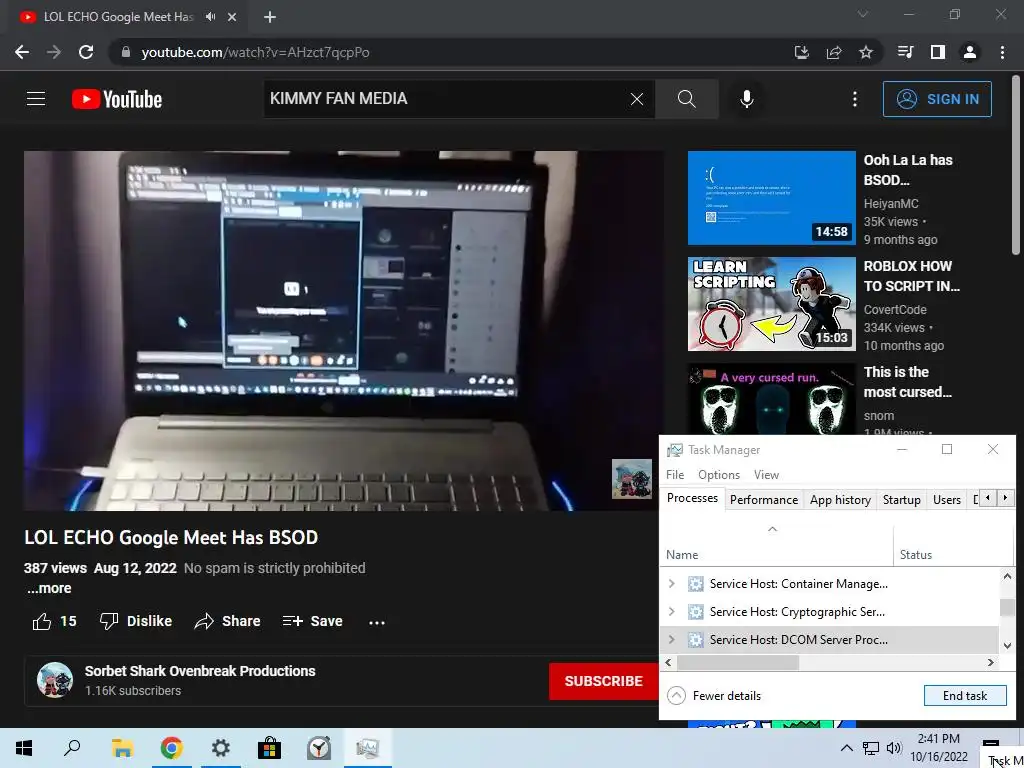Screen dimensions: 1024x768
Task: Open the clock and date in the taskbar
Action: 938,748
